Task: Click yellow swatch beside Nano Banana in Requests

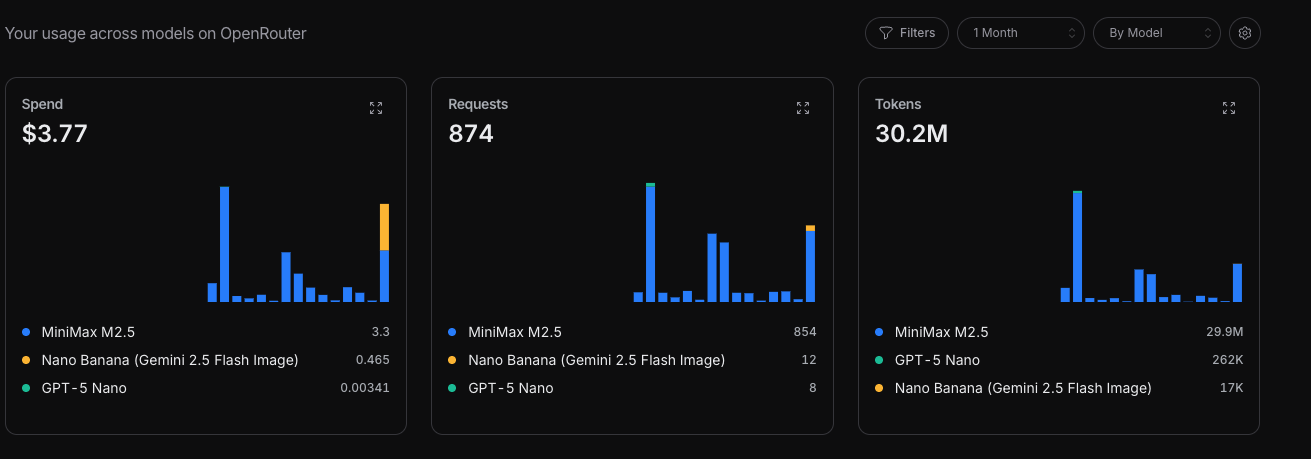Action: click(x=452, y=360)
